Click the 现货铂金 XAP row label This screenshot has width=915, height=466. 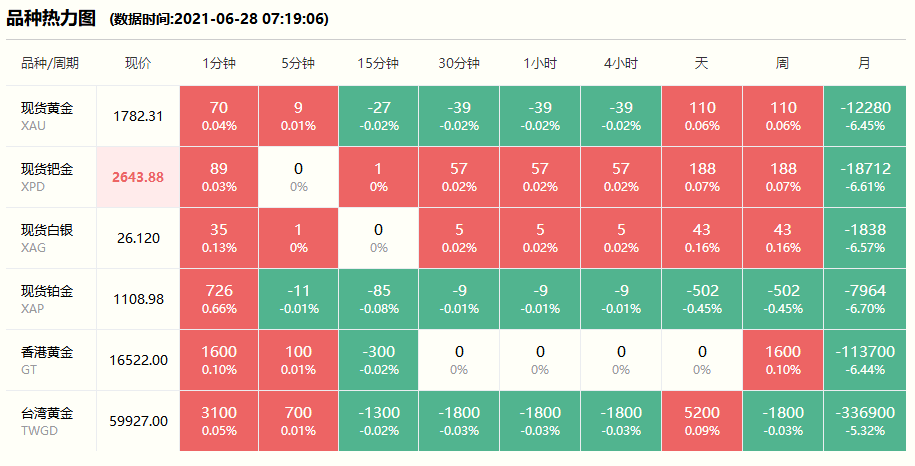tap(47, 299)
